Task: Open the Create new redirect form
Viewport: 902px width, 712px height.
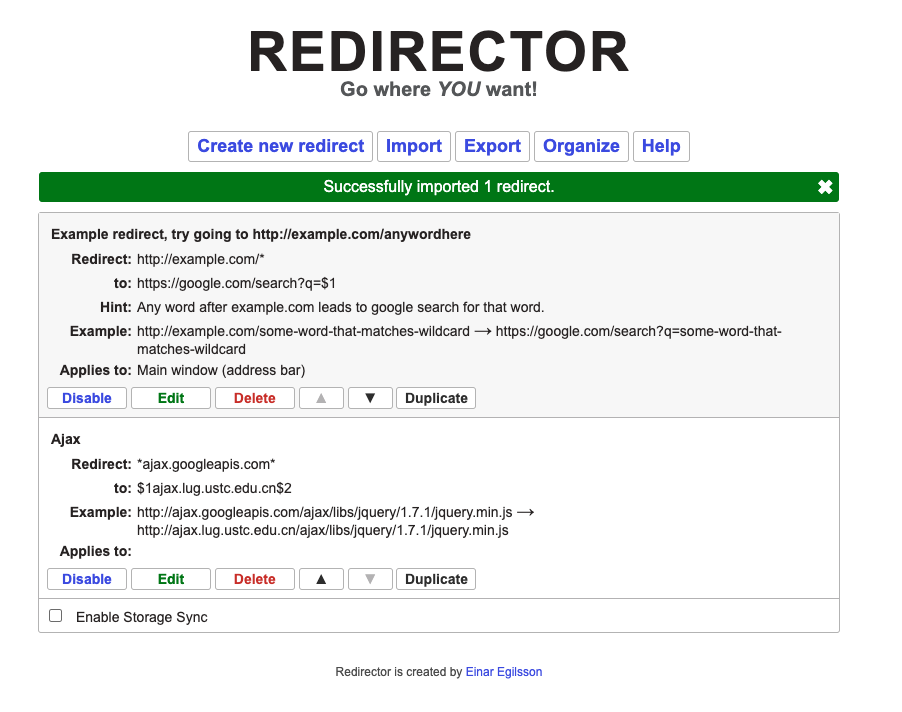Action: [x=280, y=146]
